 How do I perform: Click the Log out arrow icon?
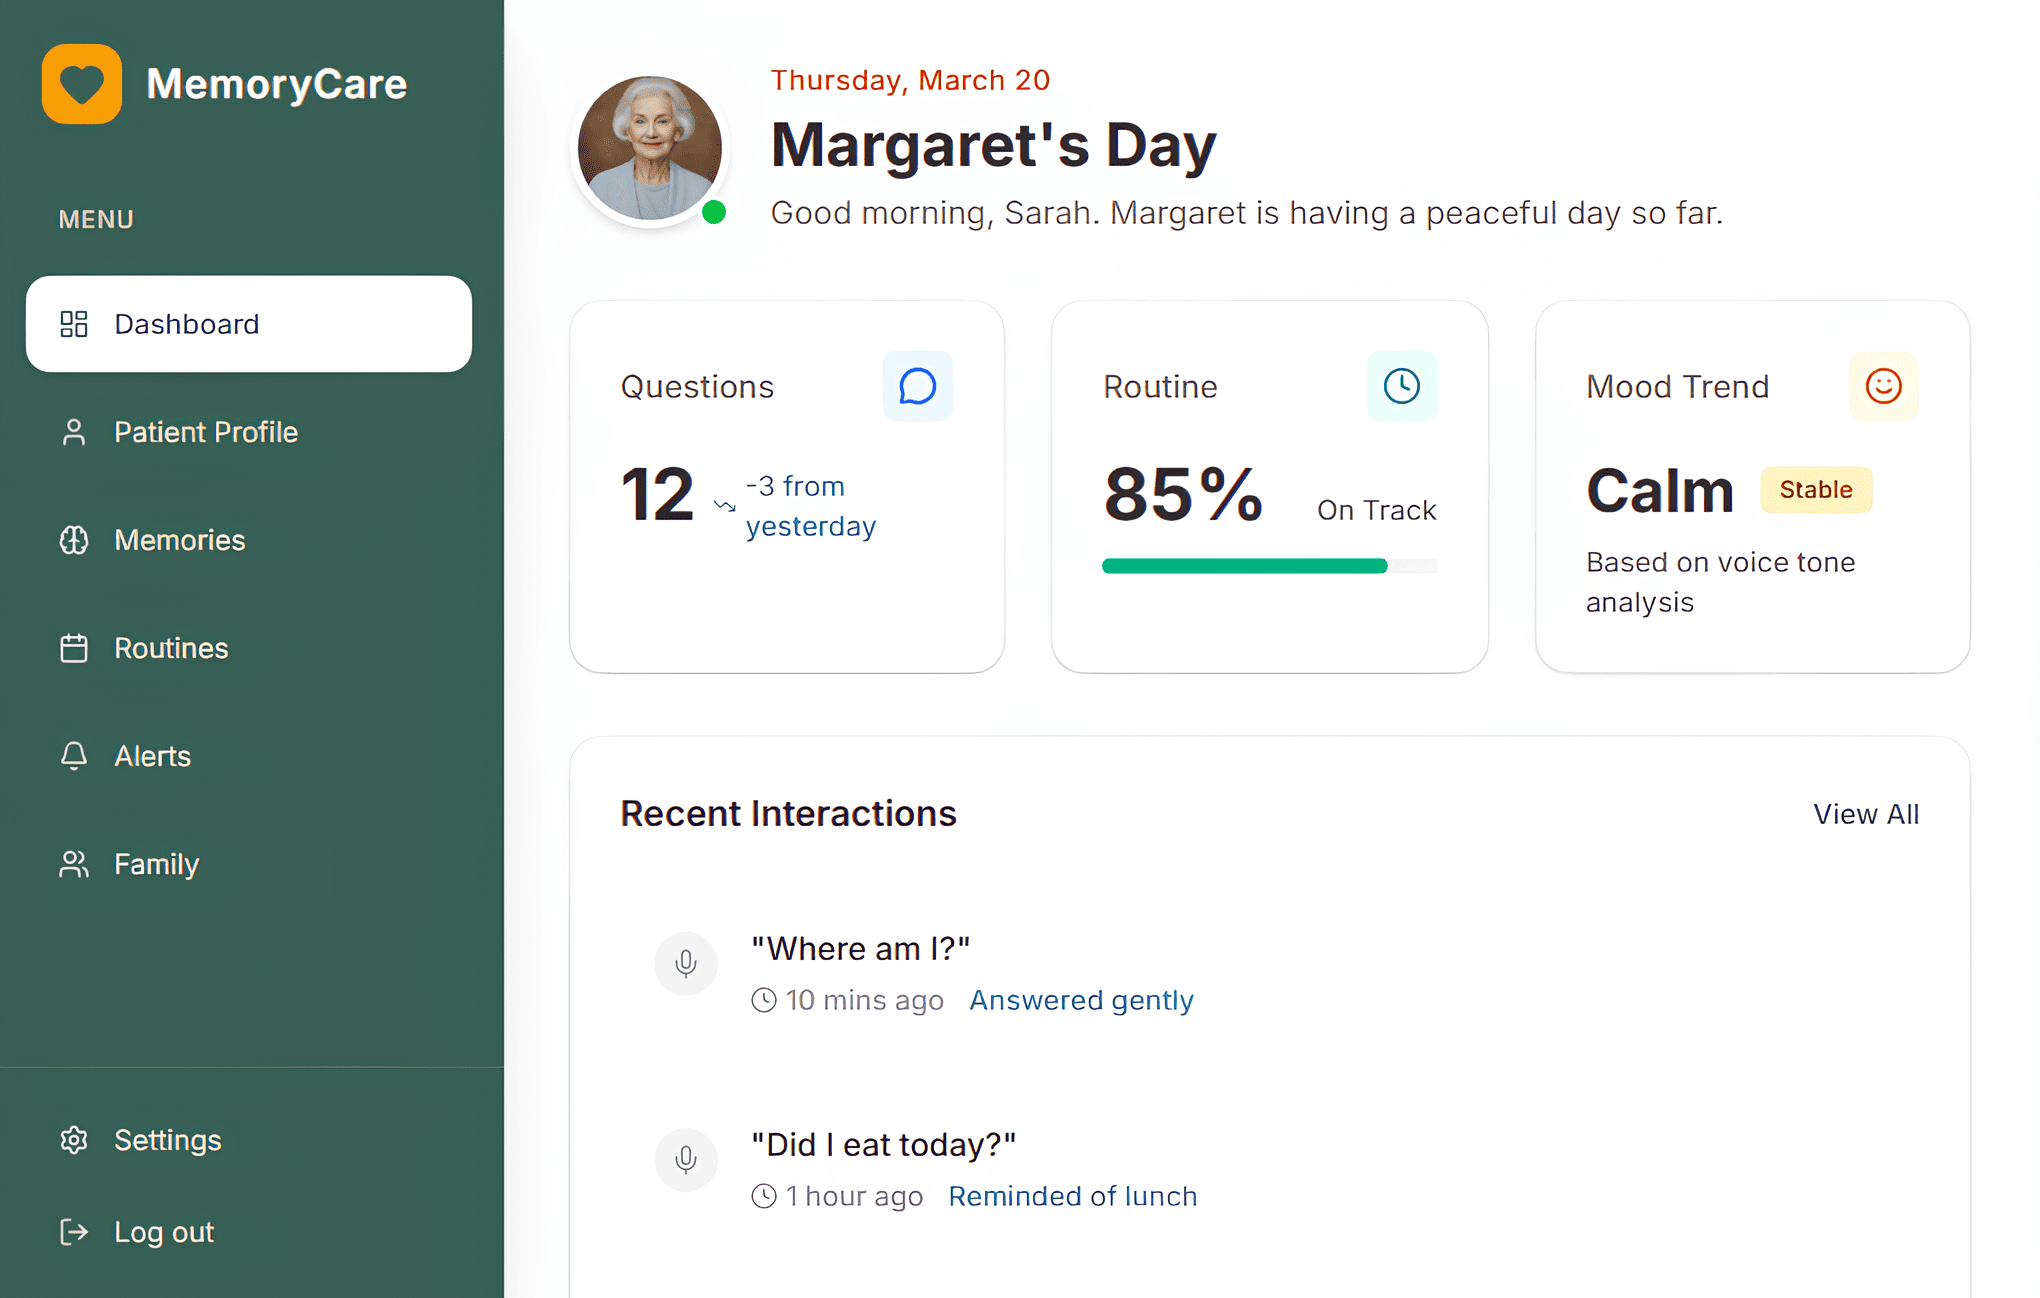(74, 1232)
